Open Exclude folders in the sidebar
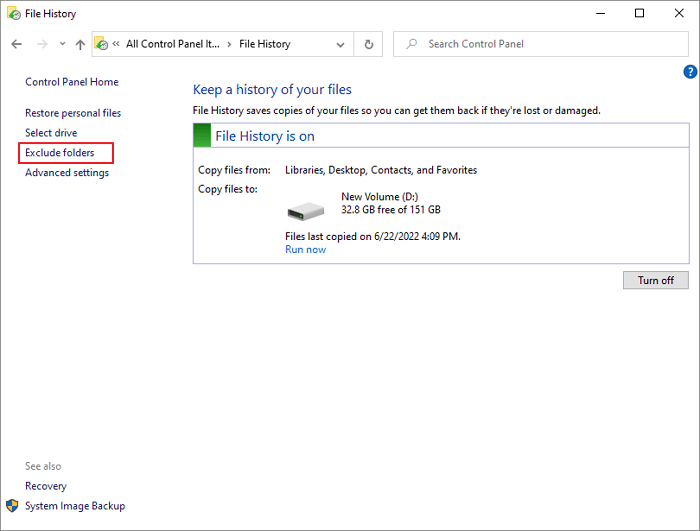The image size is (700, 531). tap(60, 153)
